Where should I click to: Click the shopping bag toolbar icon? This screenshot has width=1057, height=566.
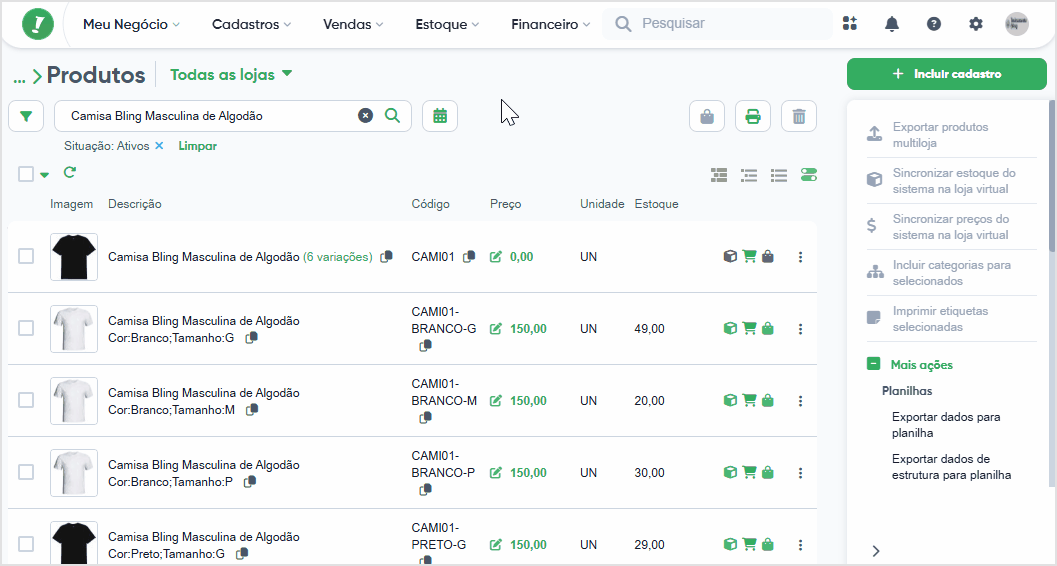click(x=707, y=117)
